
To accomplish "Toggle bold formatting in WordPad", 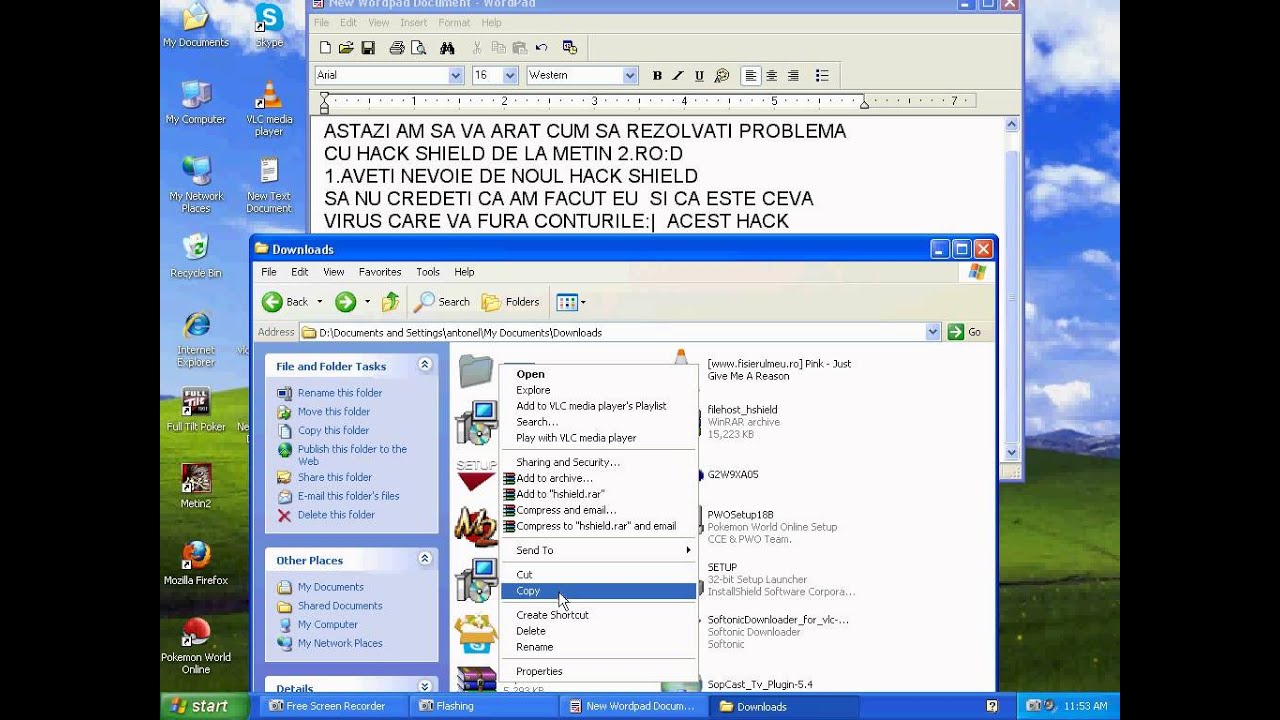I will 657,76.
